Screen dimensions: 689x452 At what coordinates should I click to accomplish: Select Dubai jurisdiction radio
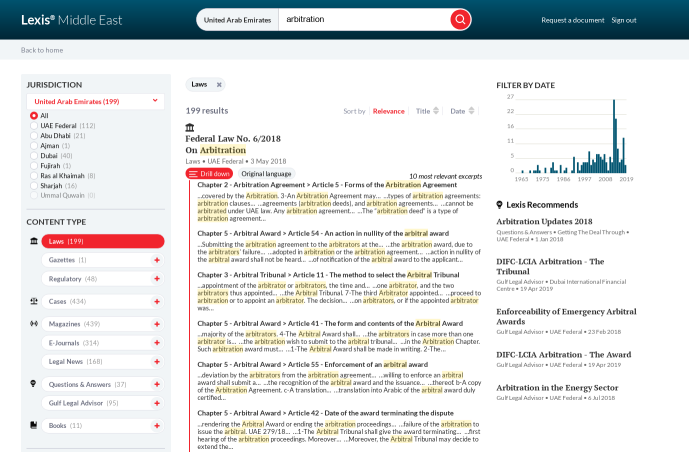point(34,155)
